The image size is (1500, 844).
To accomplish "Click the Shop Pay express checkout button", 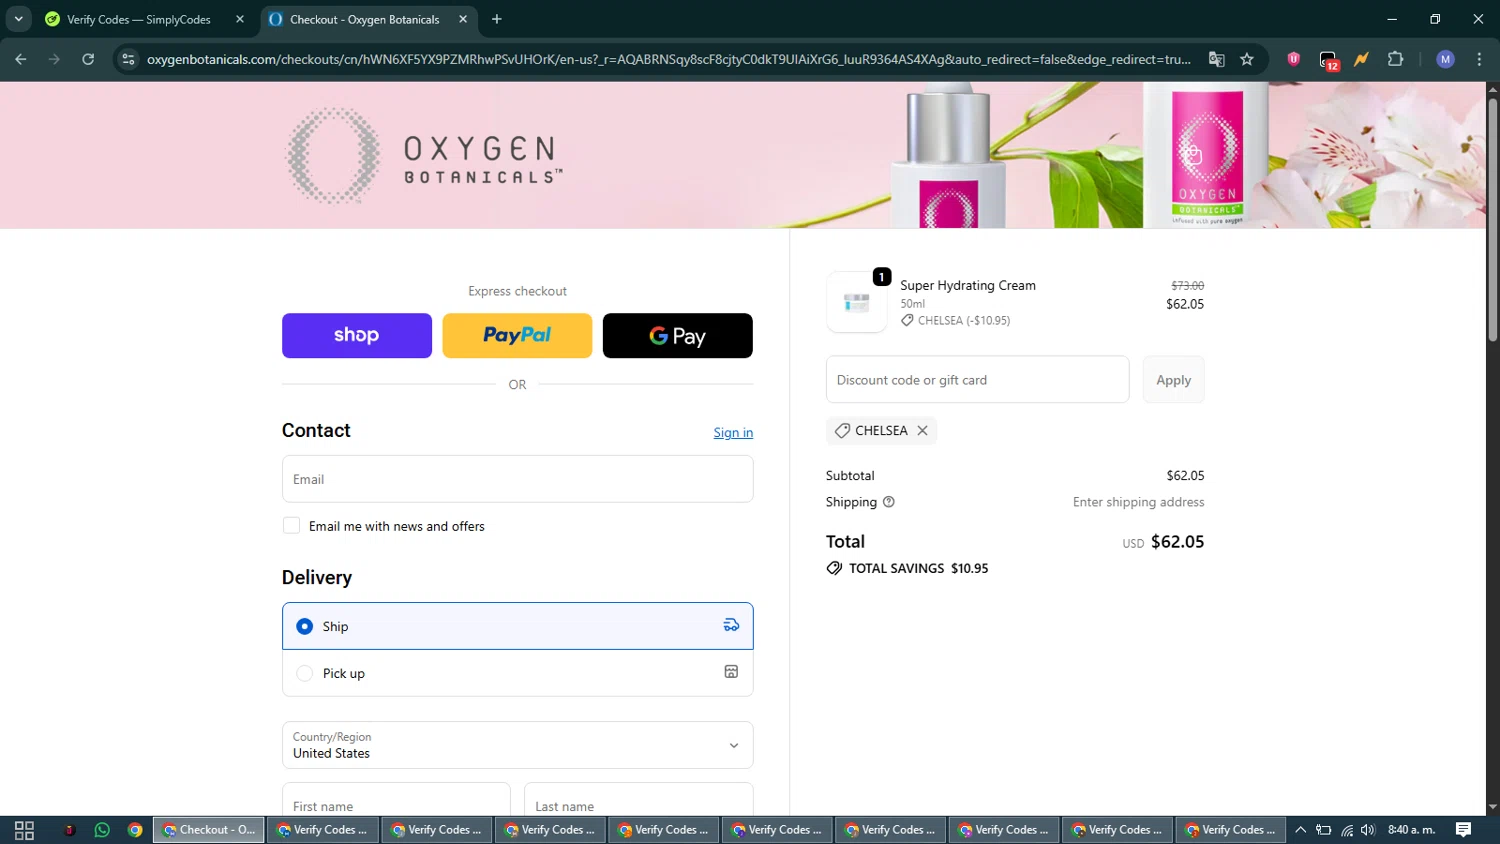I will coord(357,335).
